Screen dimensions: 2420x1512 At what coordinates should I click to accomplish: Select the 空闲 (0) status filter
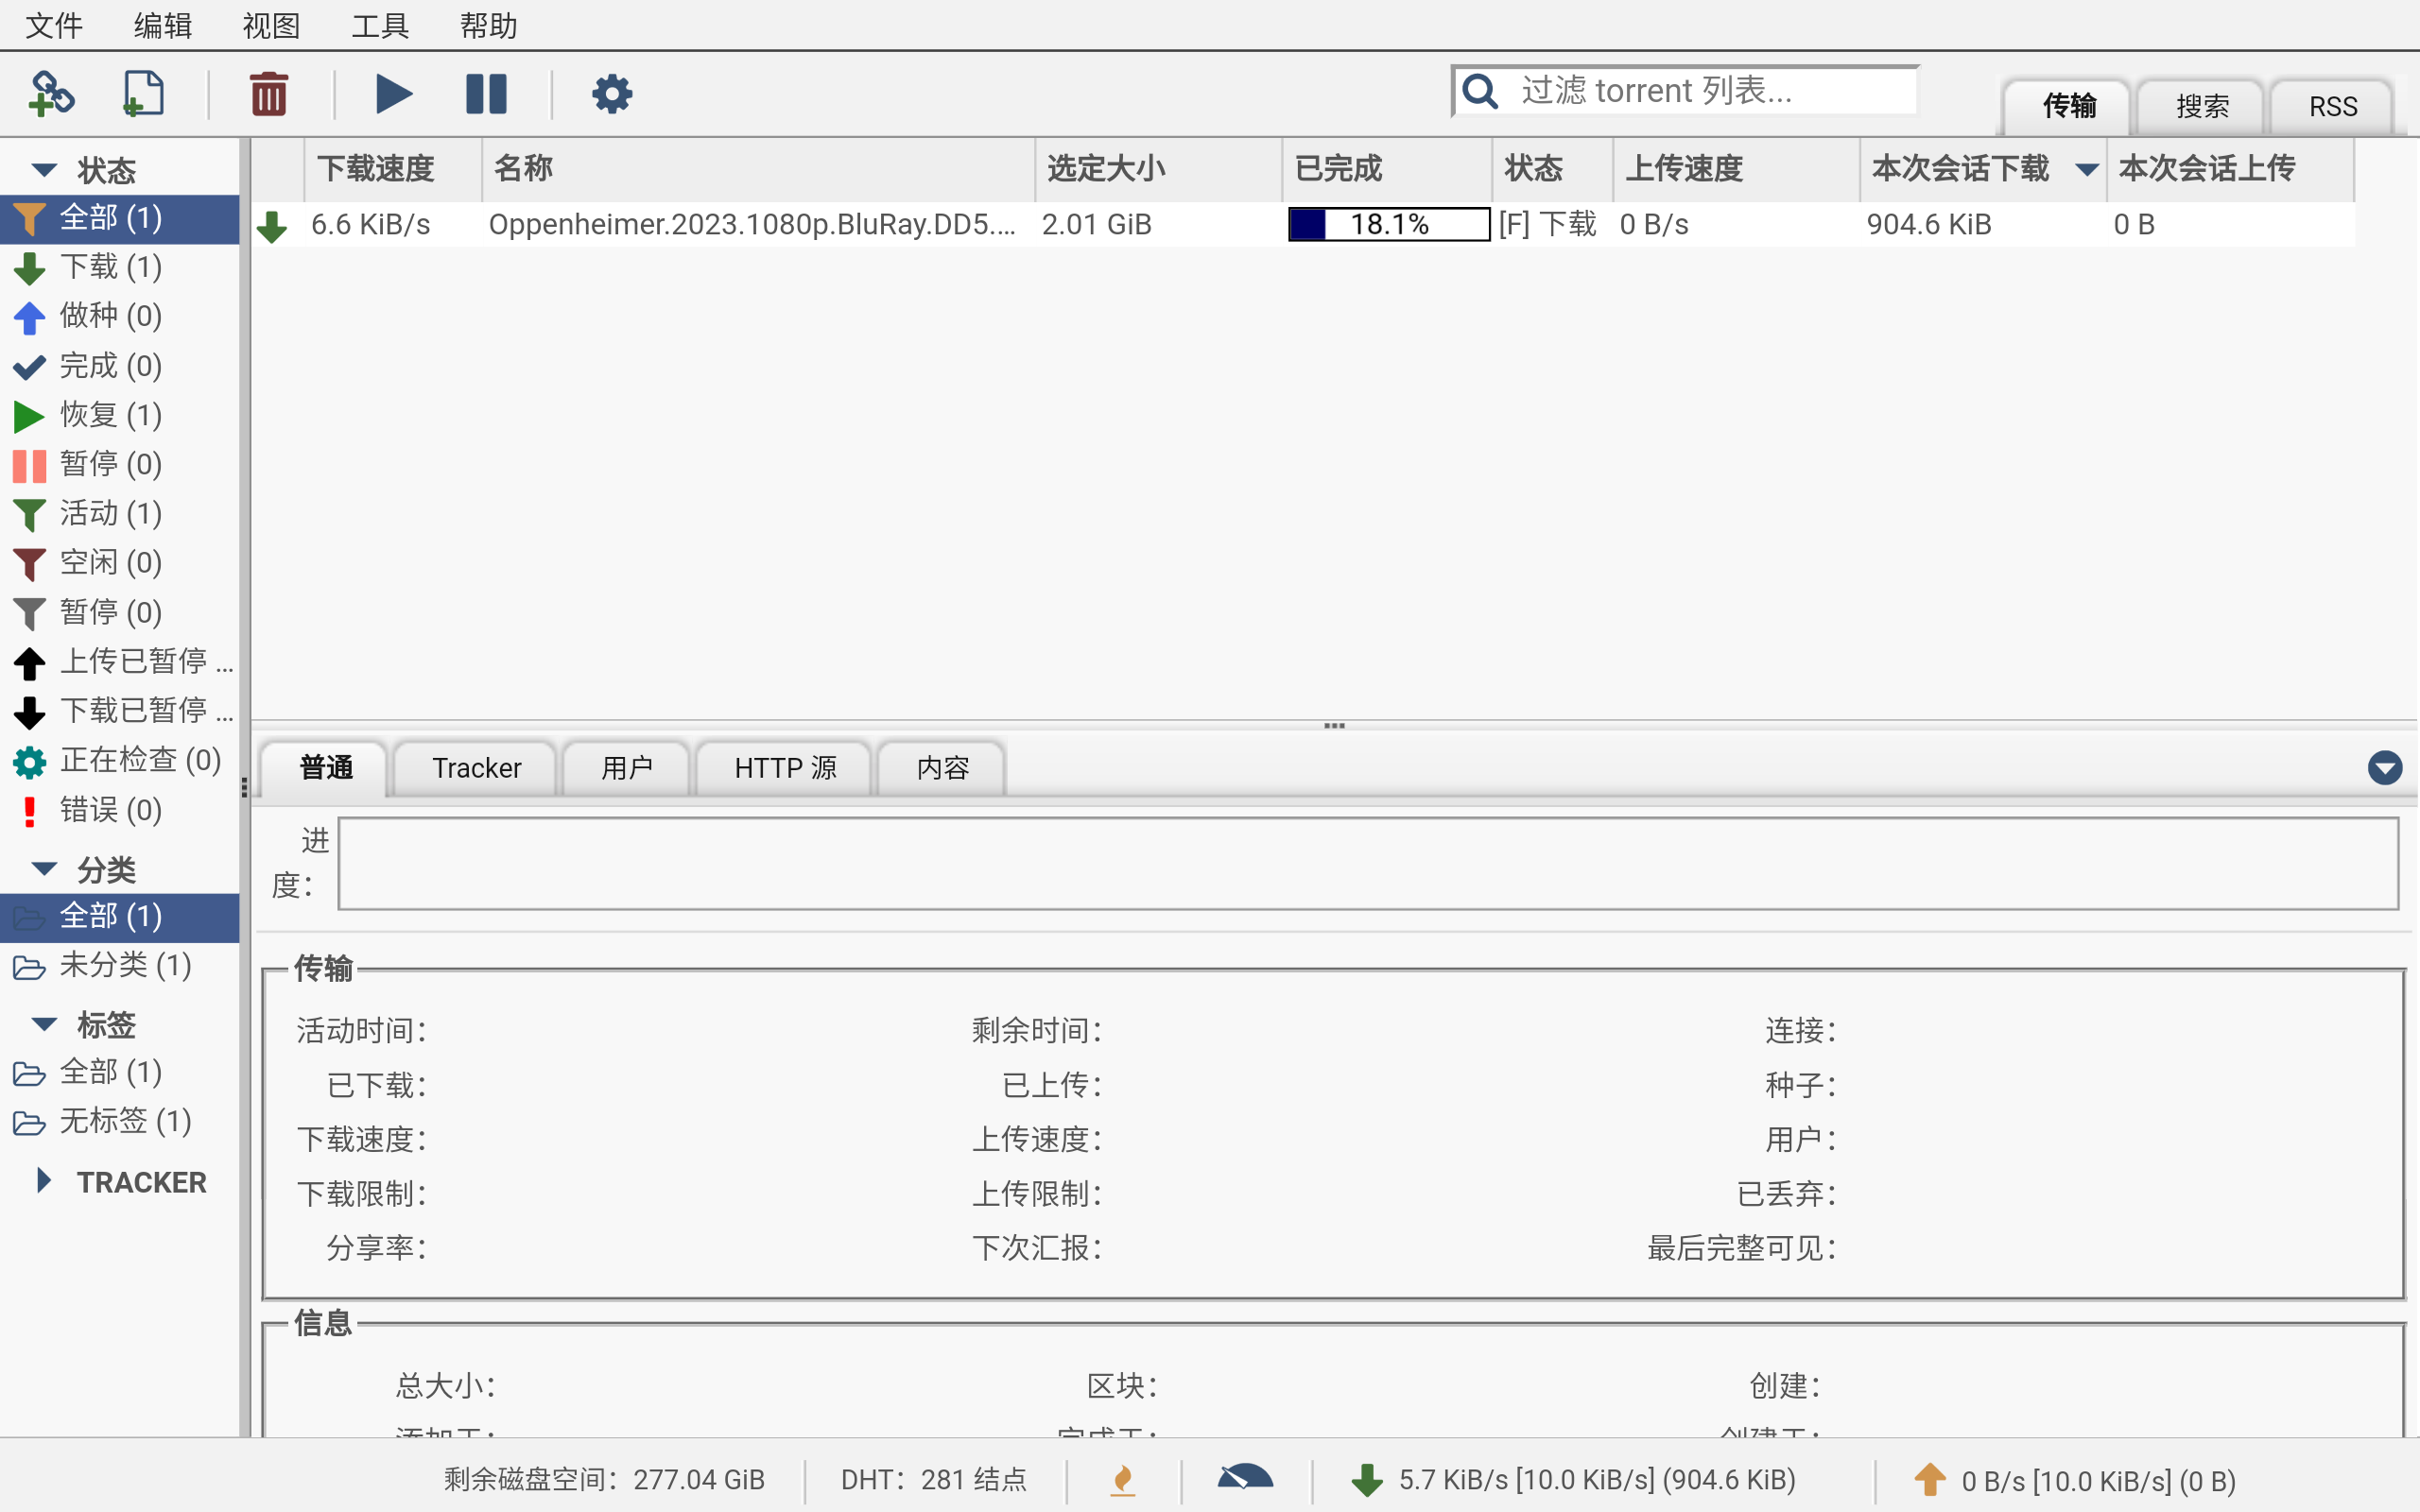[120, 563]
